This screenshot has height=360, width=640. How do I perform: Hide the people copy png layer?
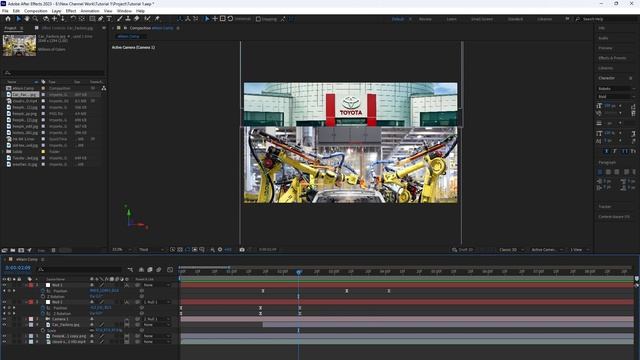[4, 336]
